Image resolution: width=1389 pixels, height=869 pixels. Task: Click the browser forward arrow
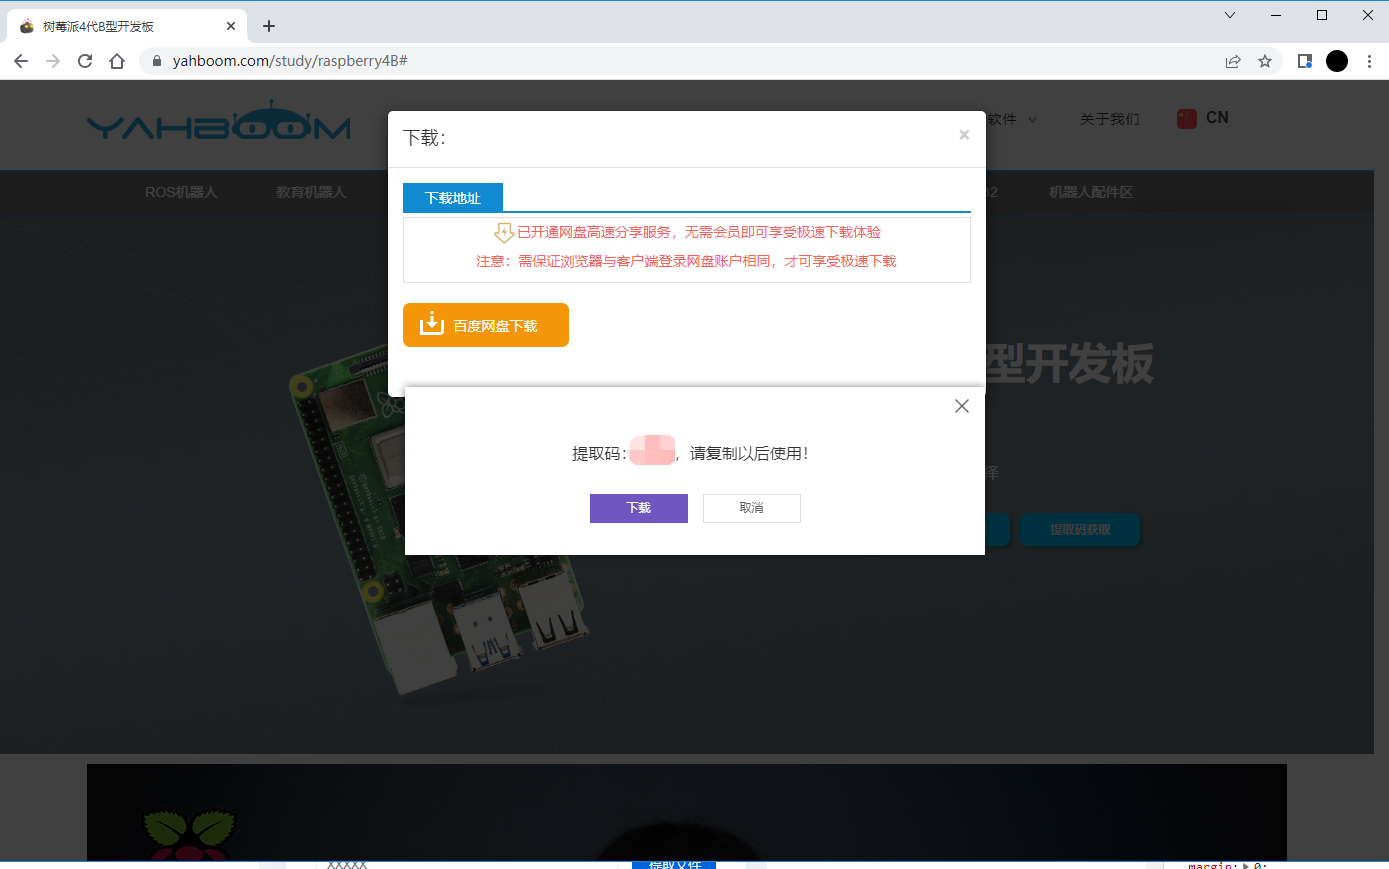53,61
